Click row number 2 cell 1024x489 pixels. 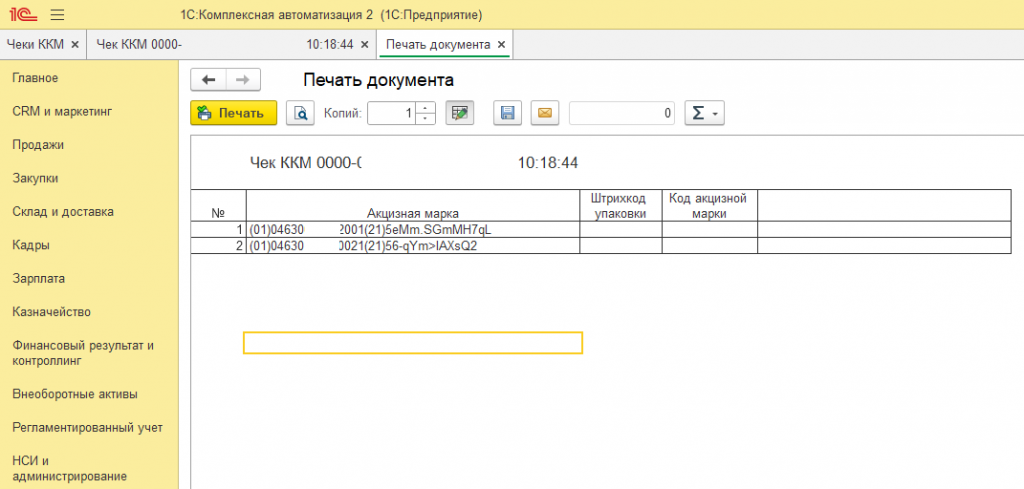pyautogui.click(x=218, y=245)
